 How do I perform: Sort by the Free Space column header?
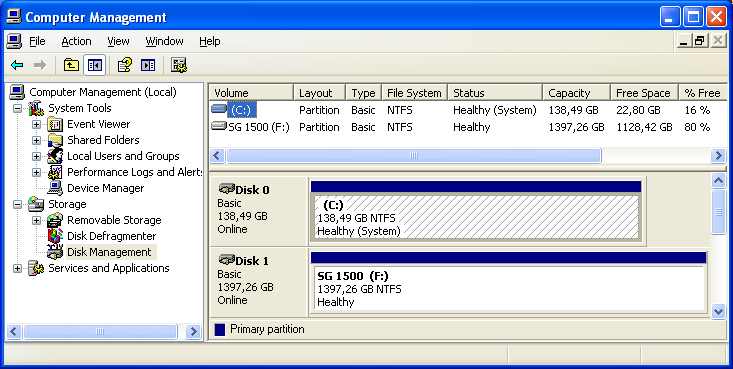click(644, 93)
